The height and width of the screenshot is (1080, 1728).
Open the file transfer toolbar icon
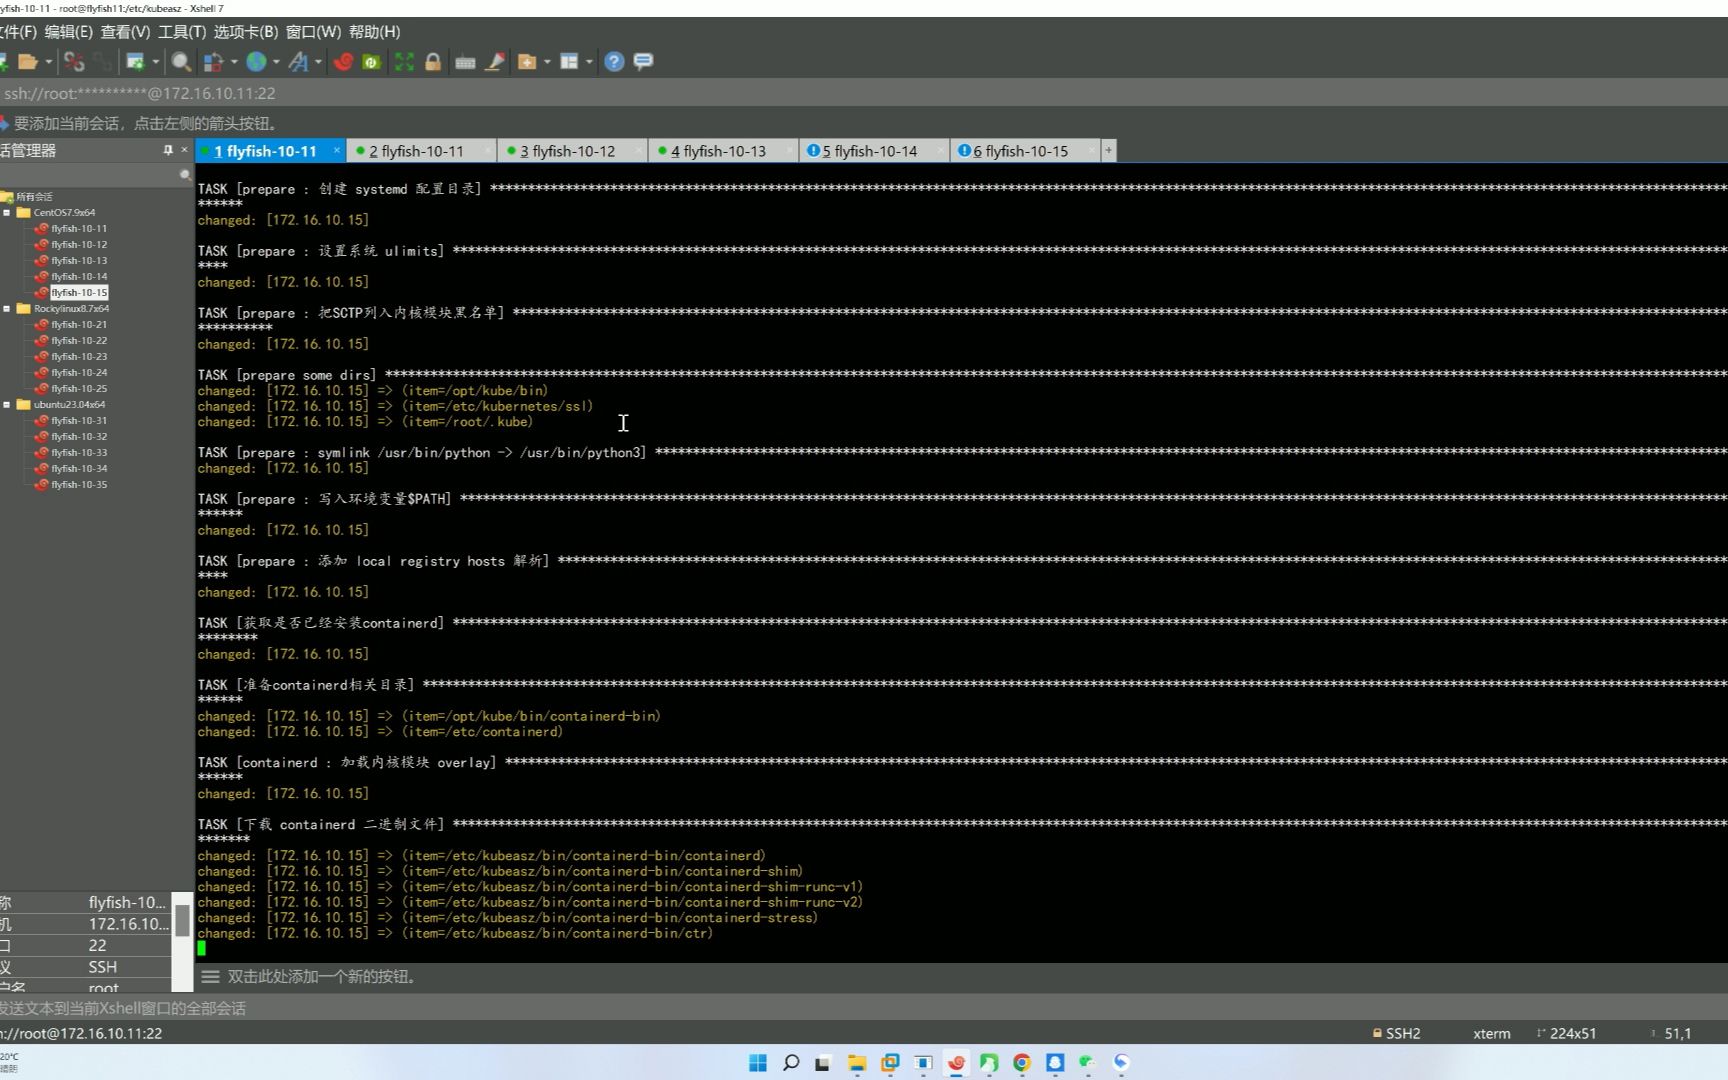pyautogui.click(x=213, y=62)
